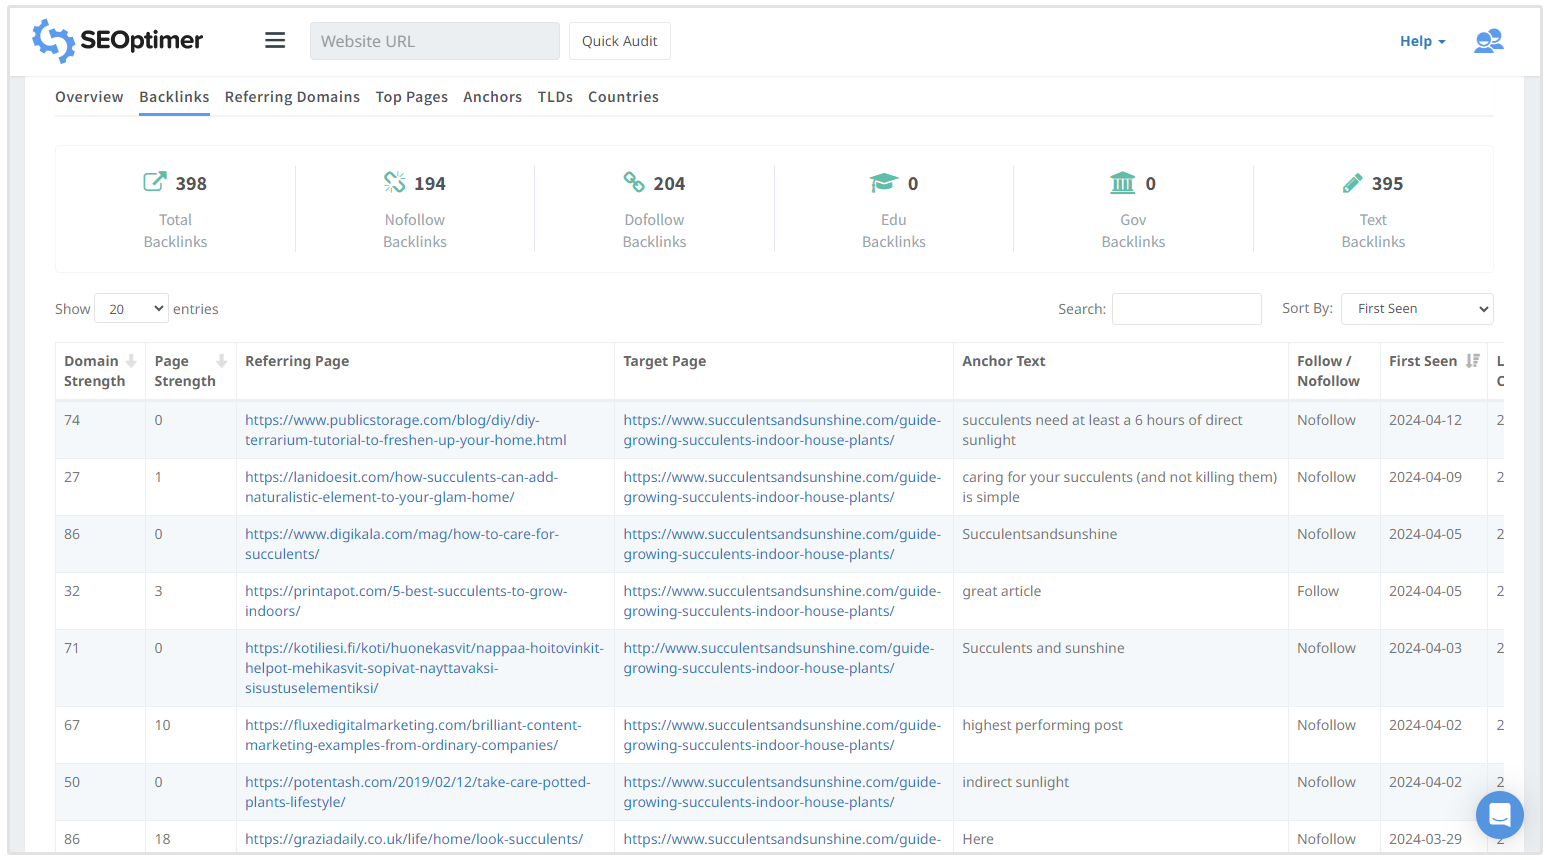
Task: Click the Dofollow Backlinks chain icon
Action: click(x=634, y=182)
